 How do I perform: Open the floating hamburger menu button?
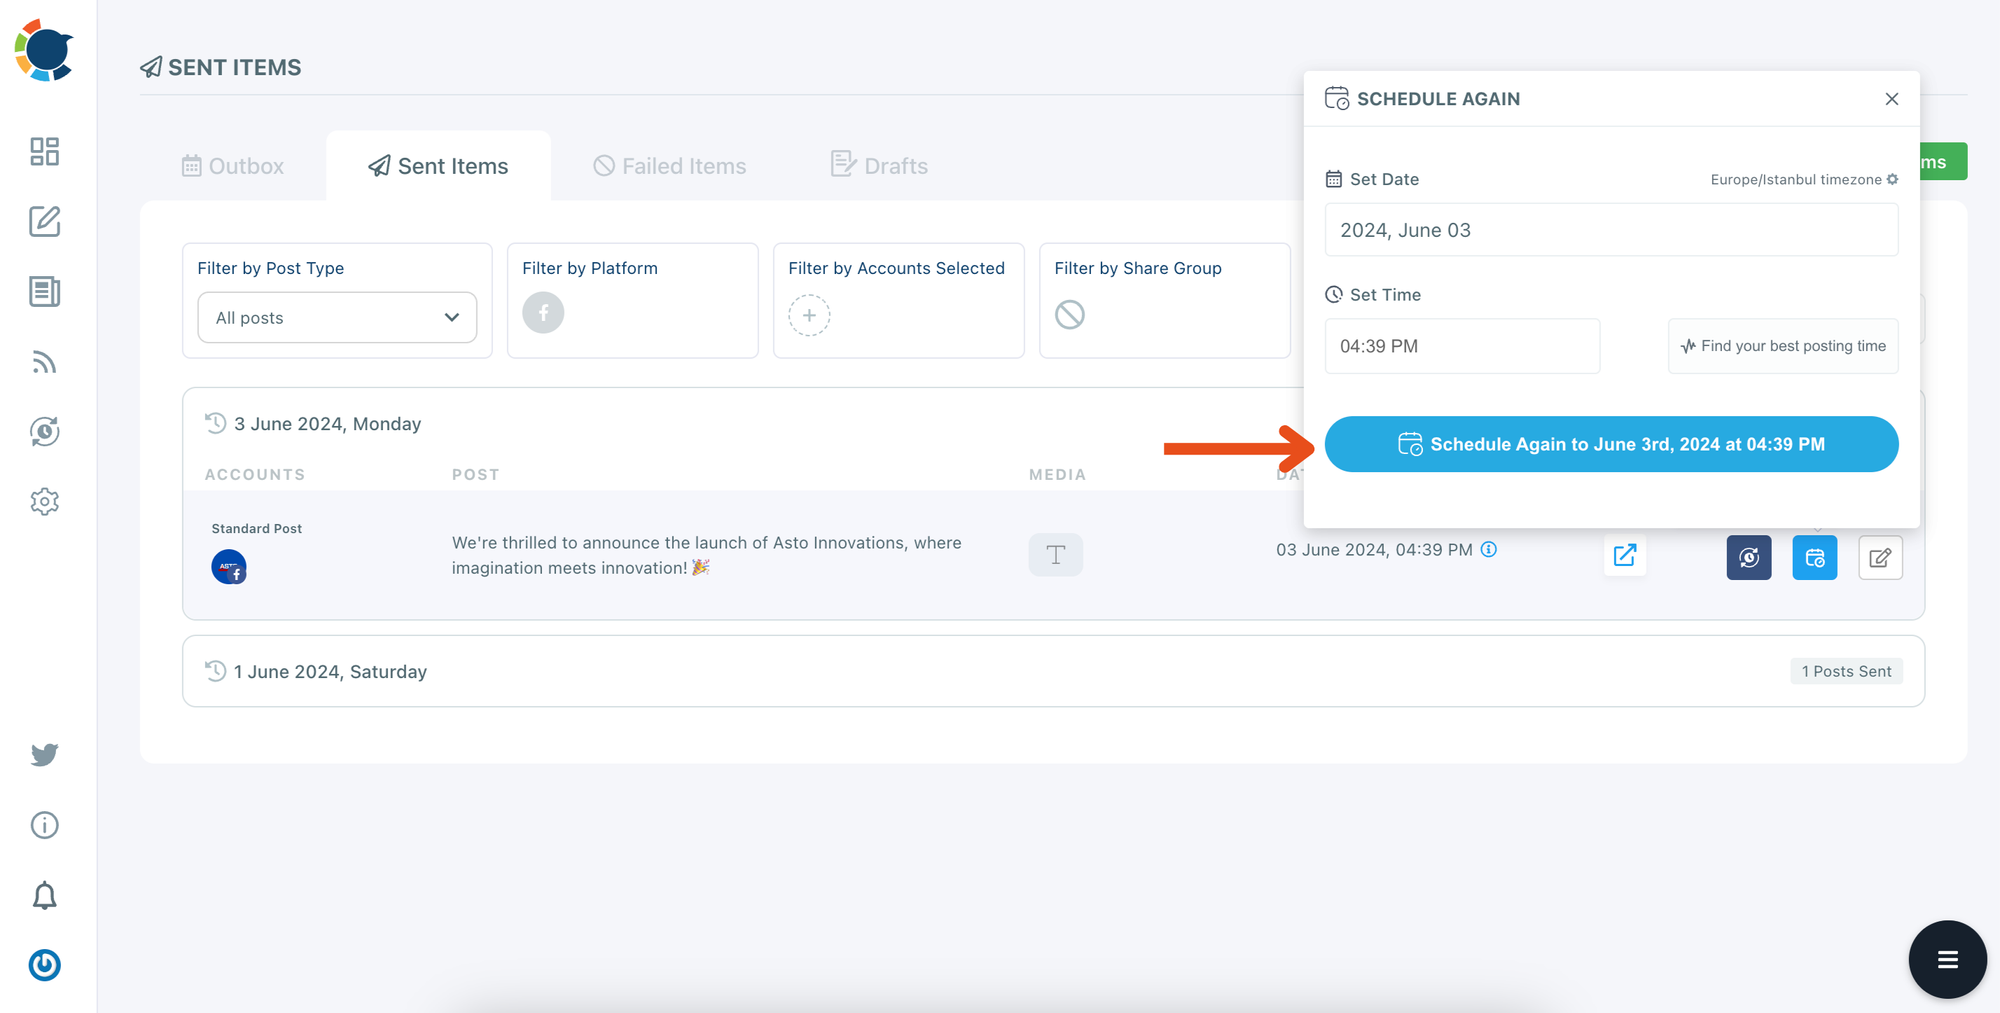click(1948, 960)
